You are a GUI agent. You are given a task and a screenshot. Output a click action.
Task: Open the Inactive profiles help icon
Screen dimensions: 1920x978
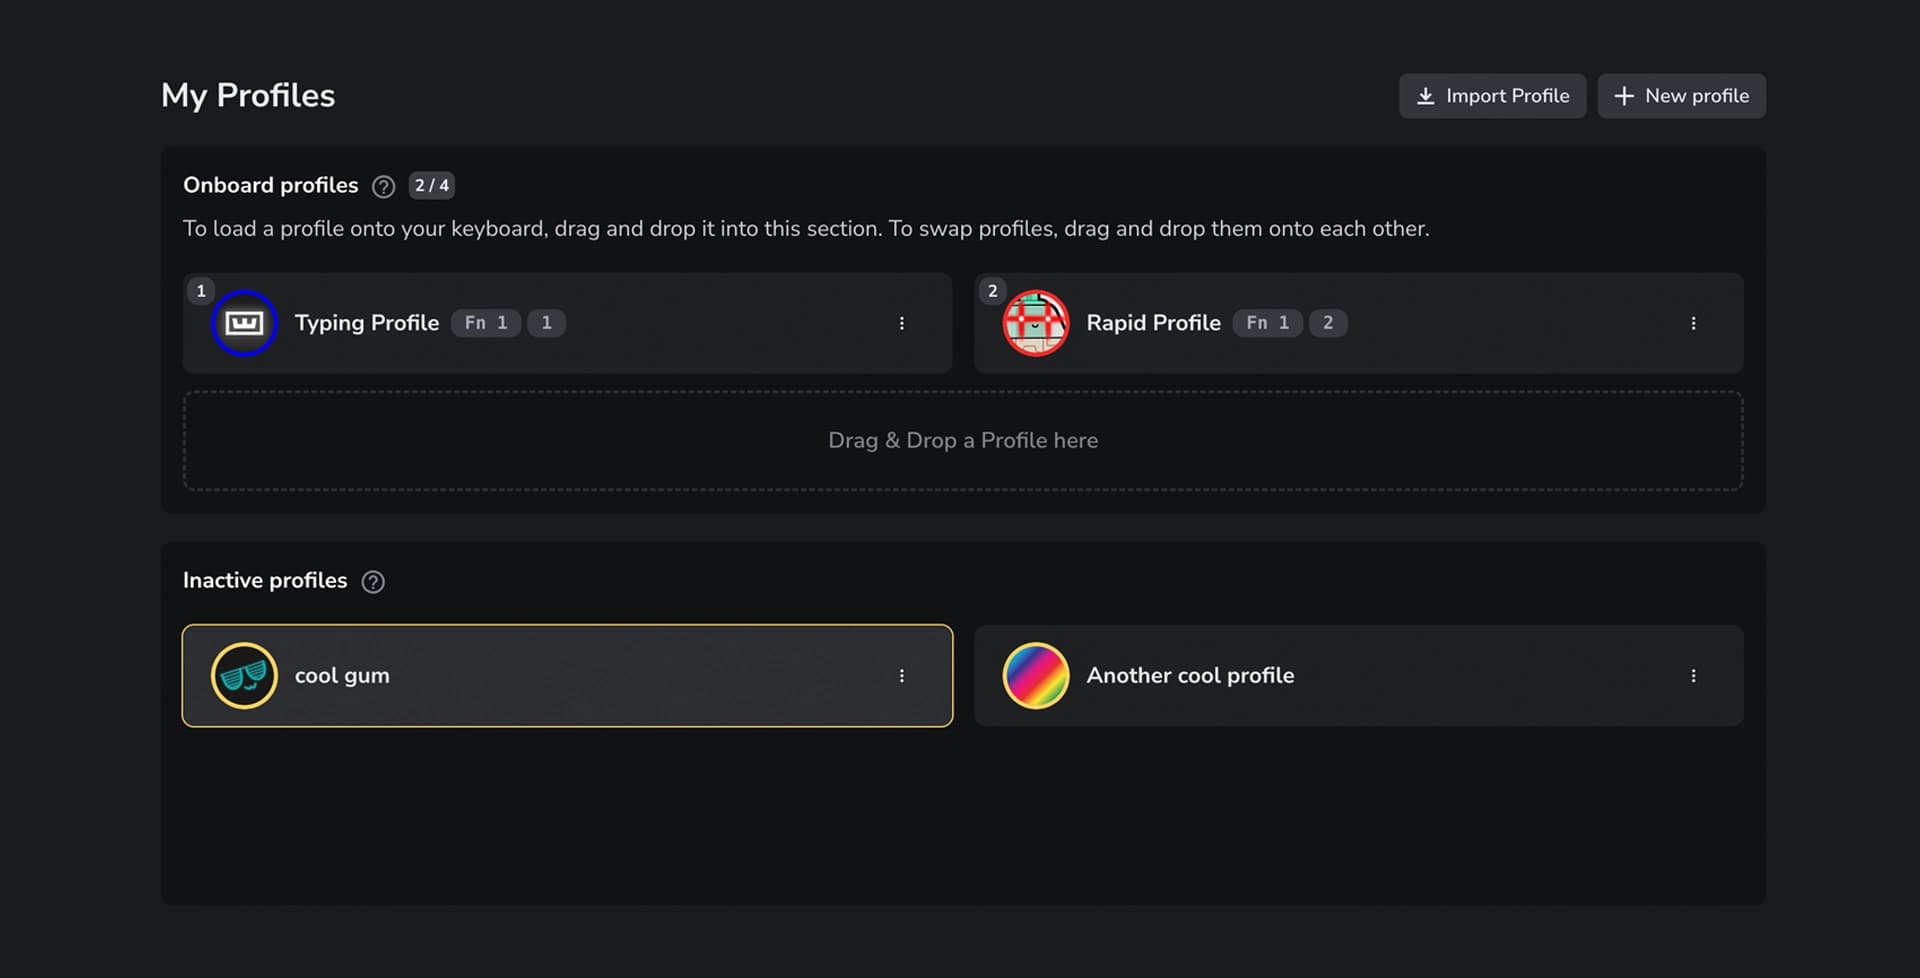click(x=373, y=582)
